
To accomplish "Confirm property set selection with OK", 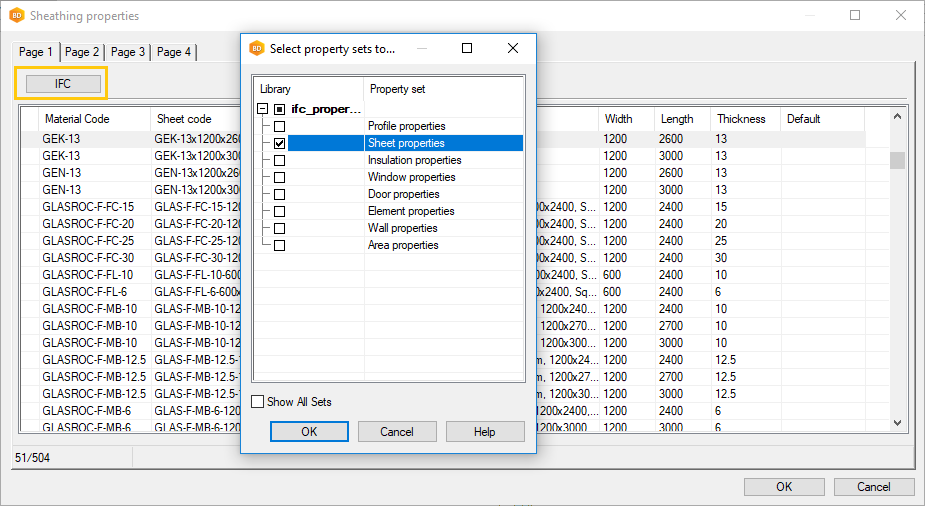I will (x=309, y=432).
